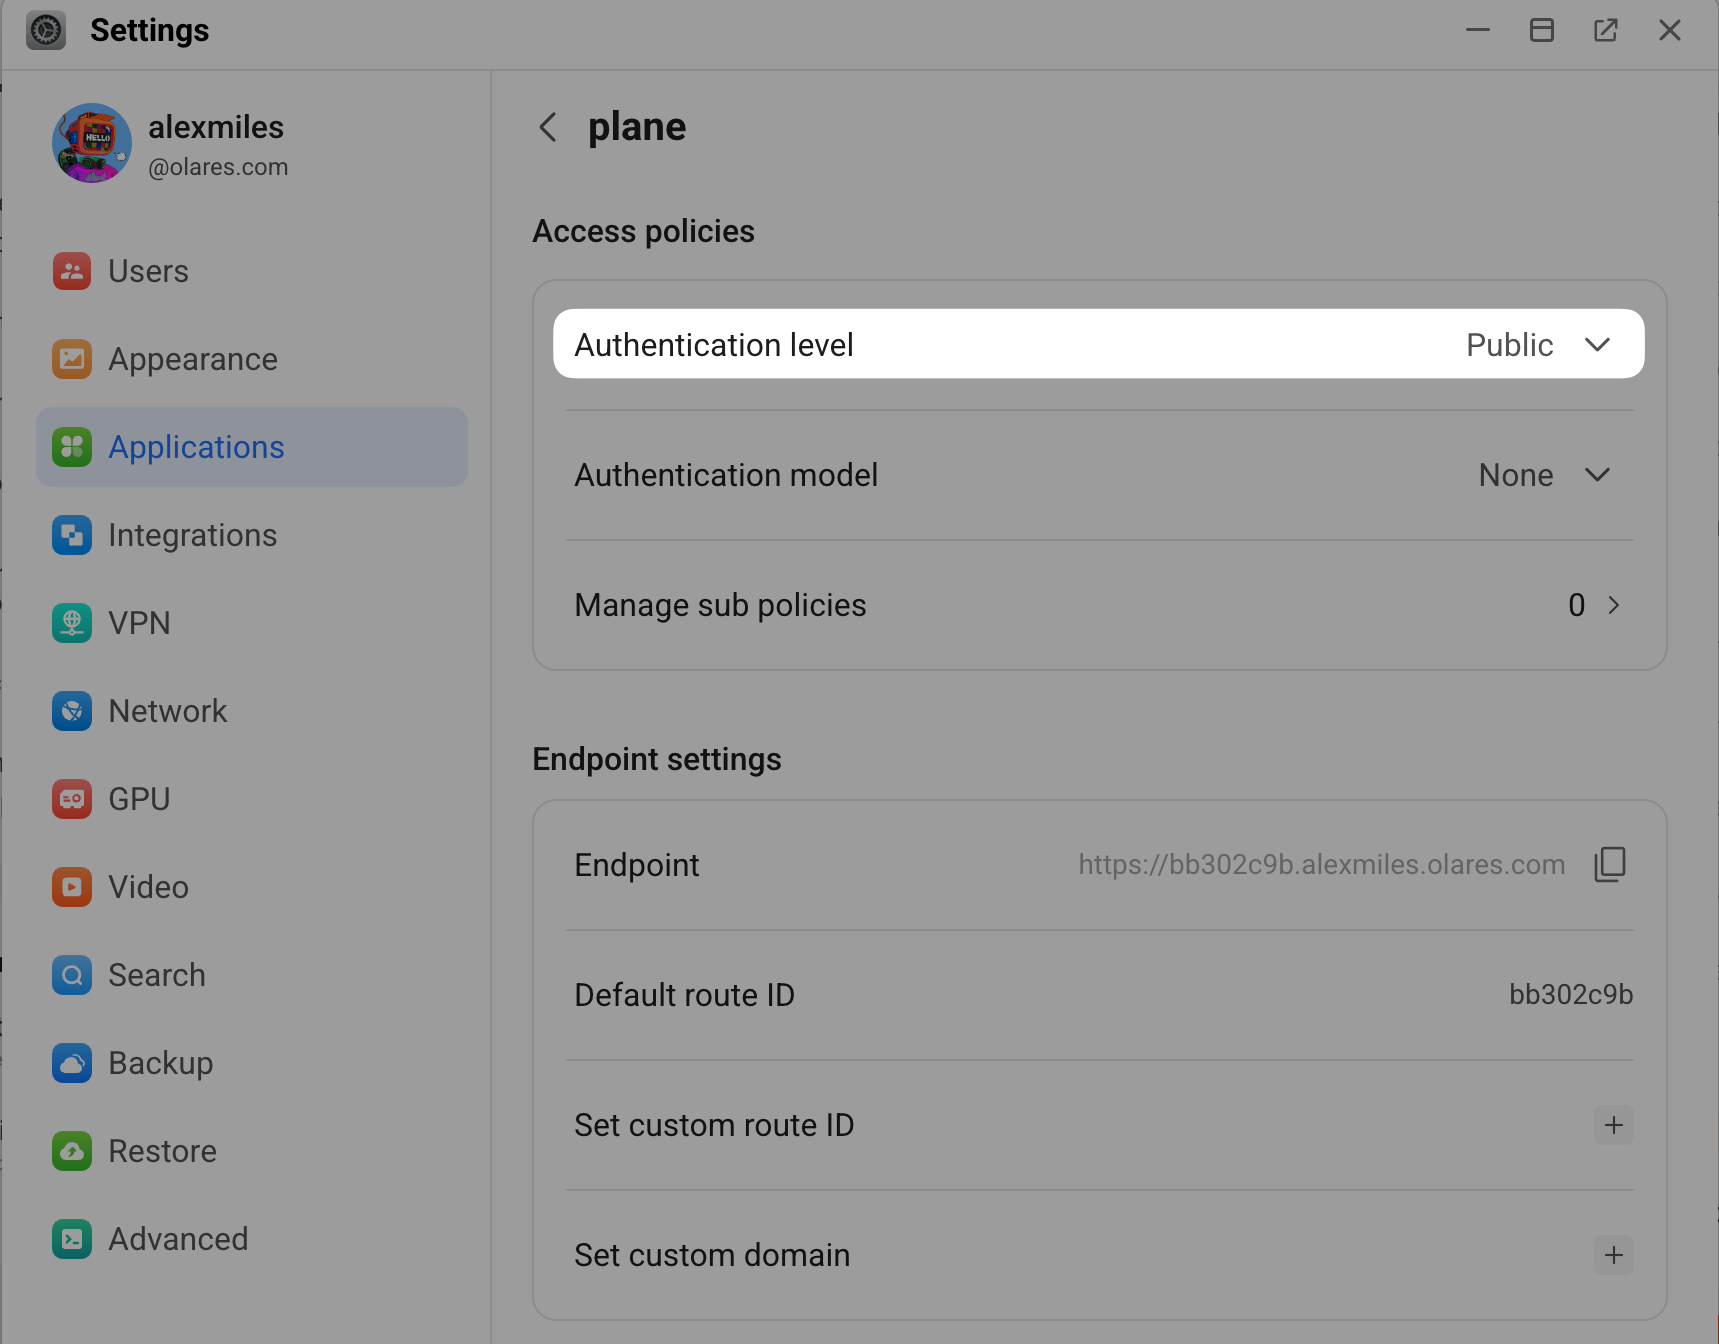Open the Backup cloud icon

coord(71,1063)
